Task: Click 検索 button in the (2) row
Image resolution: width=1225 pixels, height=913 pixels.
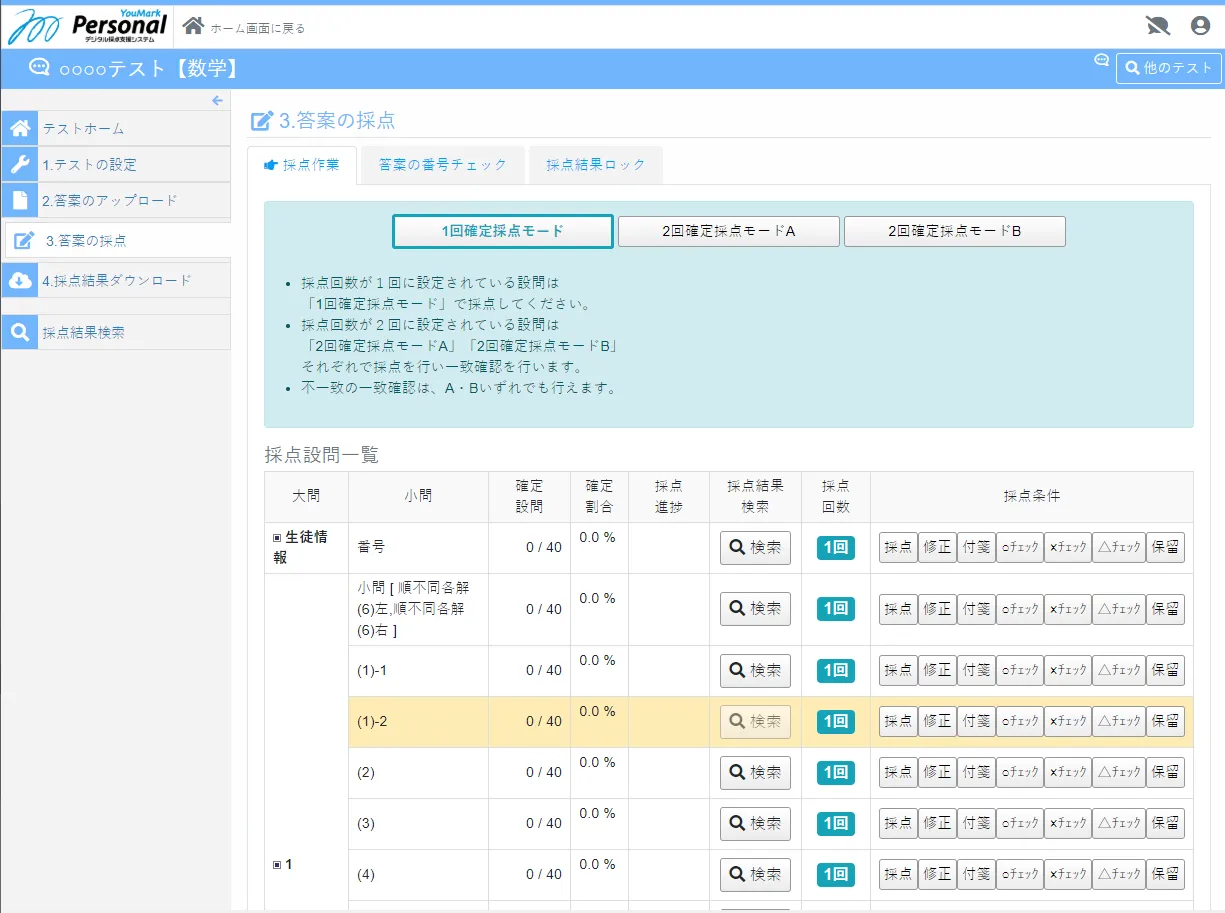Action: 755,772
